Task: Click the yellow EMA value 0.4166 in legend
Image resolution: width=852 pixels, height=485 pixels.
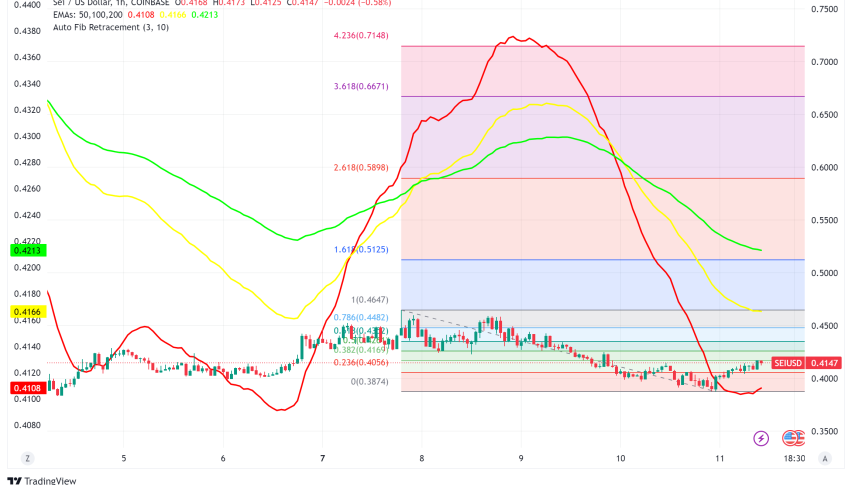Action: click(173, 15)
